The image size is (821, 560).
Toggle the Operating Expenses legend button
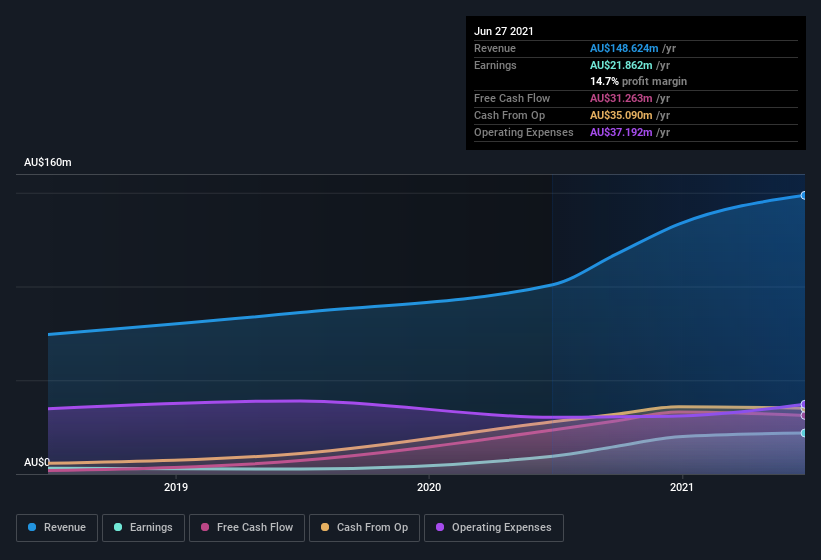494,528
